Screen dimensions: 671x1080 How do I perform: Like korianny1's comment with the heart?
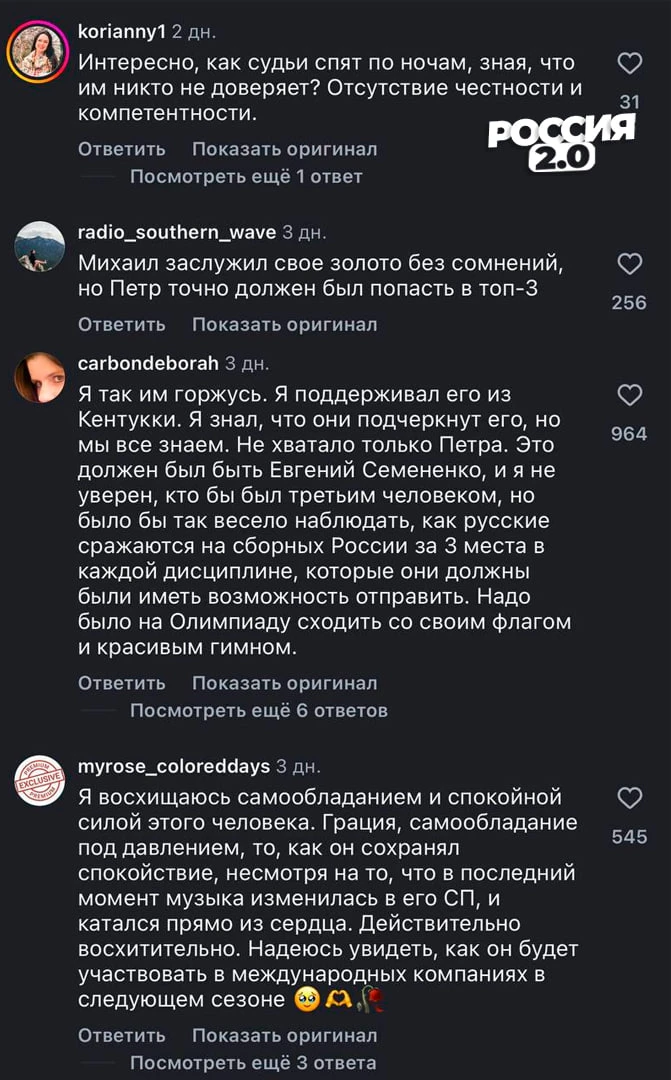point(629,64)
